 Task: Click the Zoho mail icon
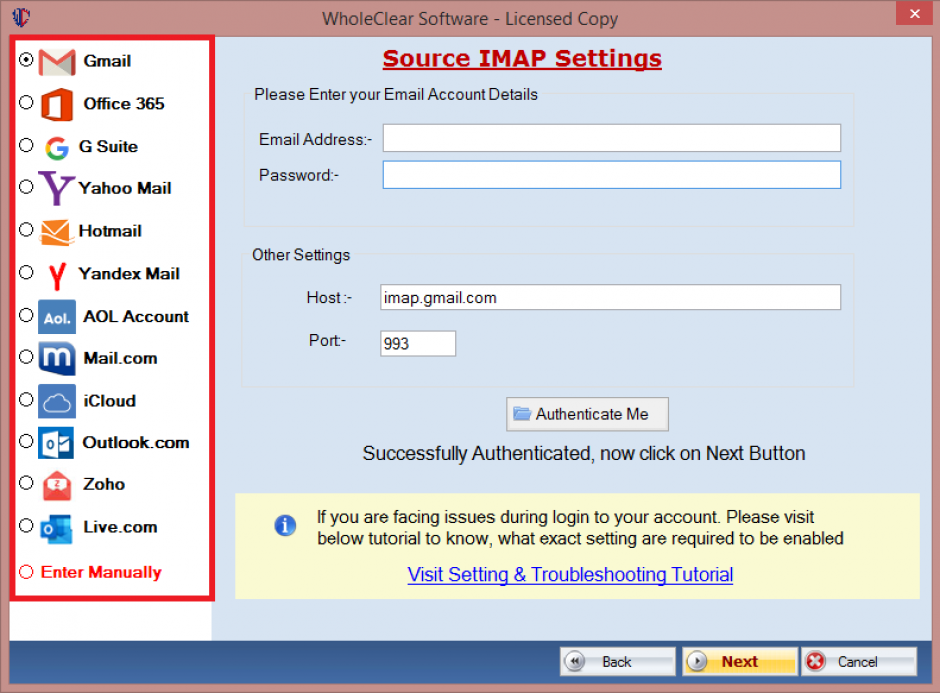click(56, 485)
